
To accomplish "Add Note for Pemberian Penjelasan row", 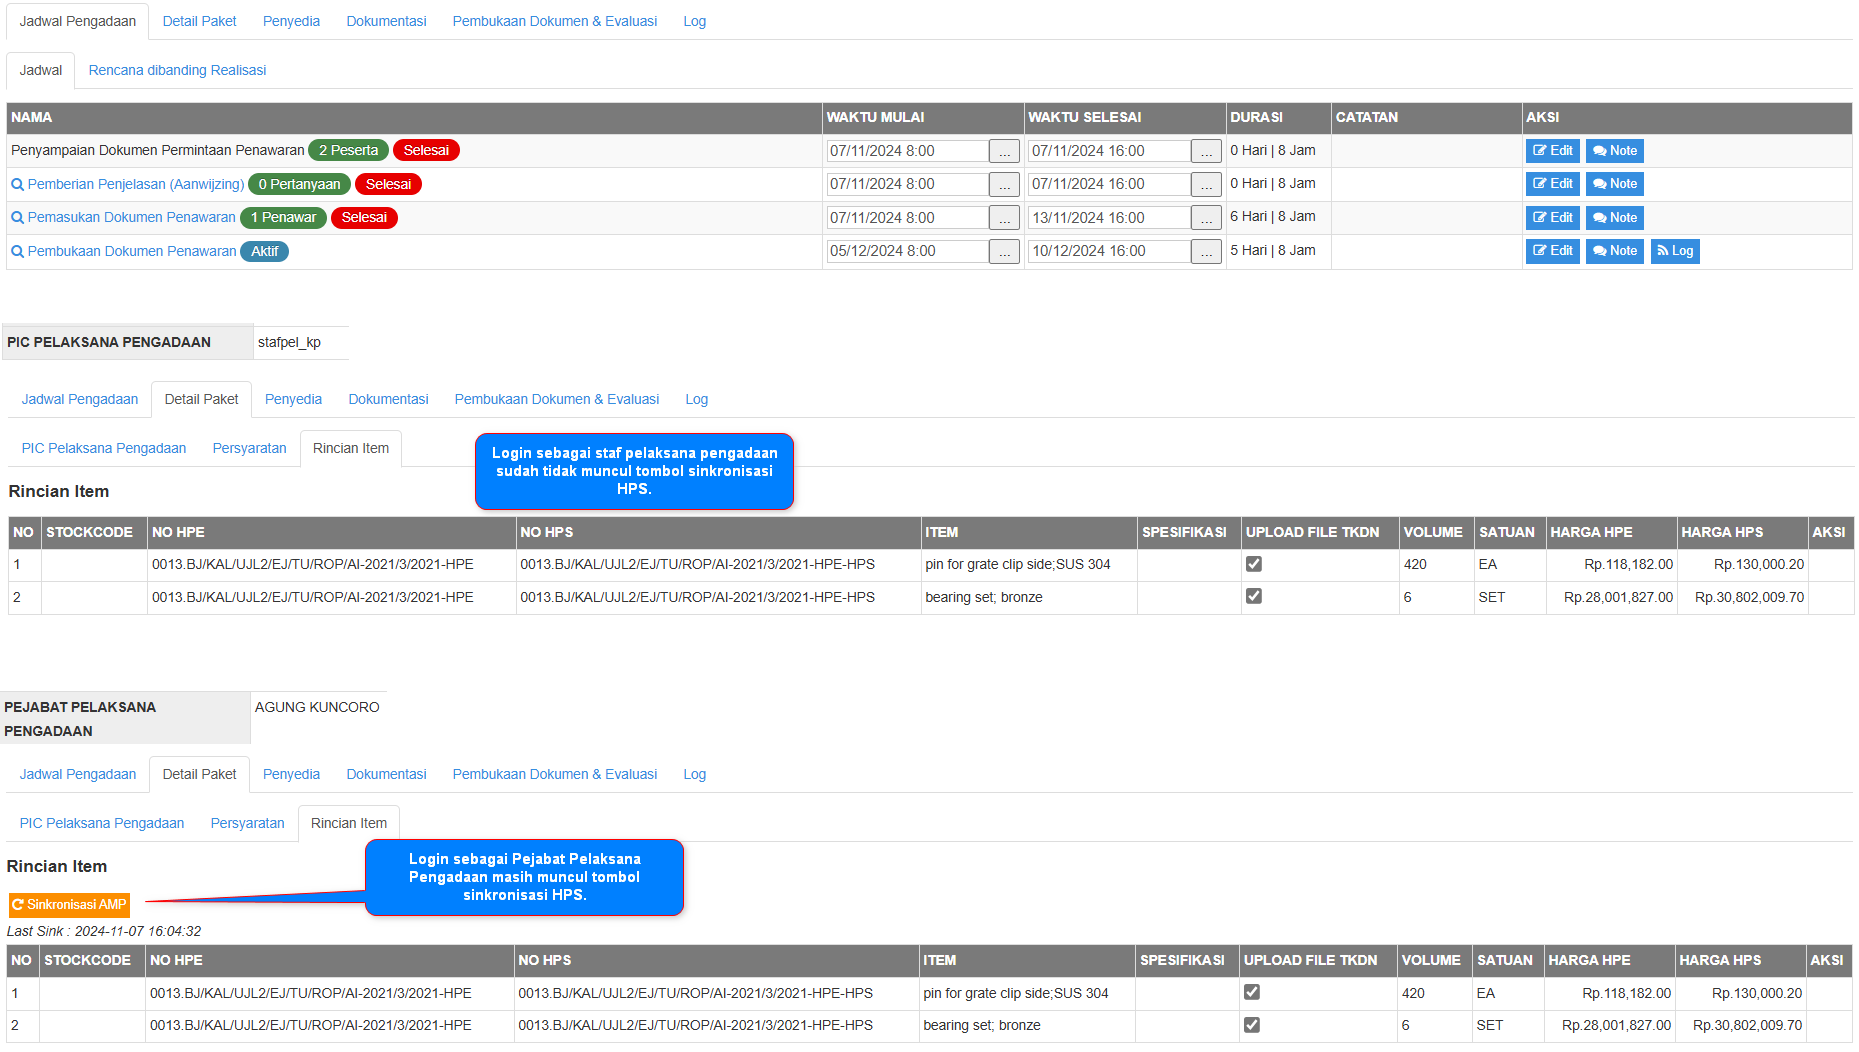I will 1614,184.
